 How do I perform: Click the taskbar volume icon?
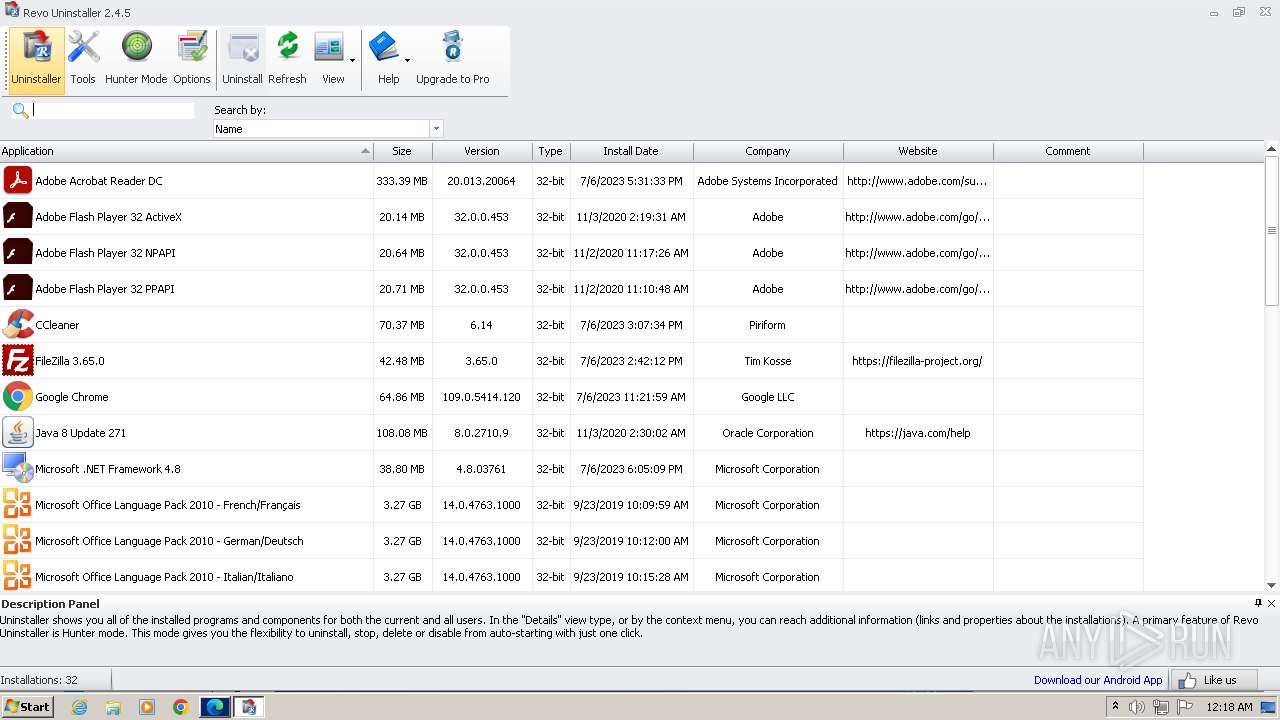[x=1137, y=707]
